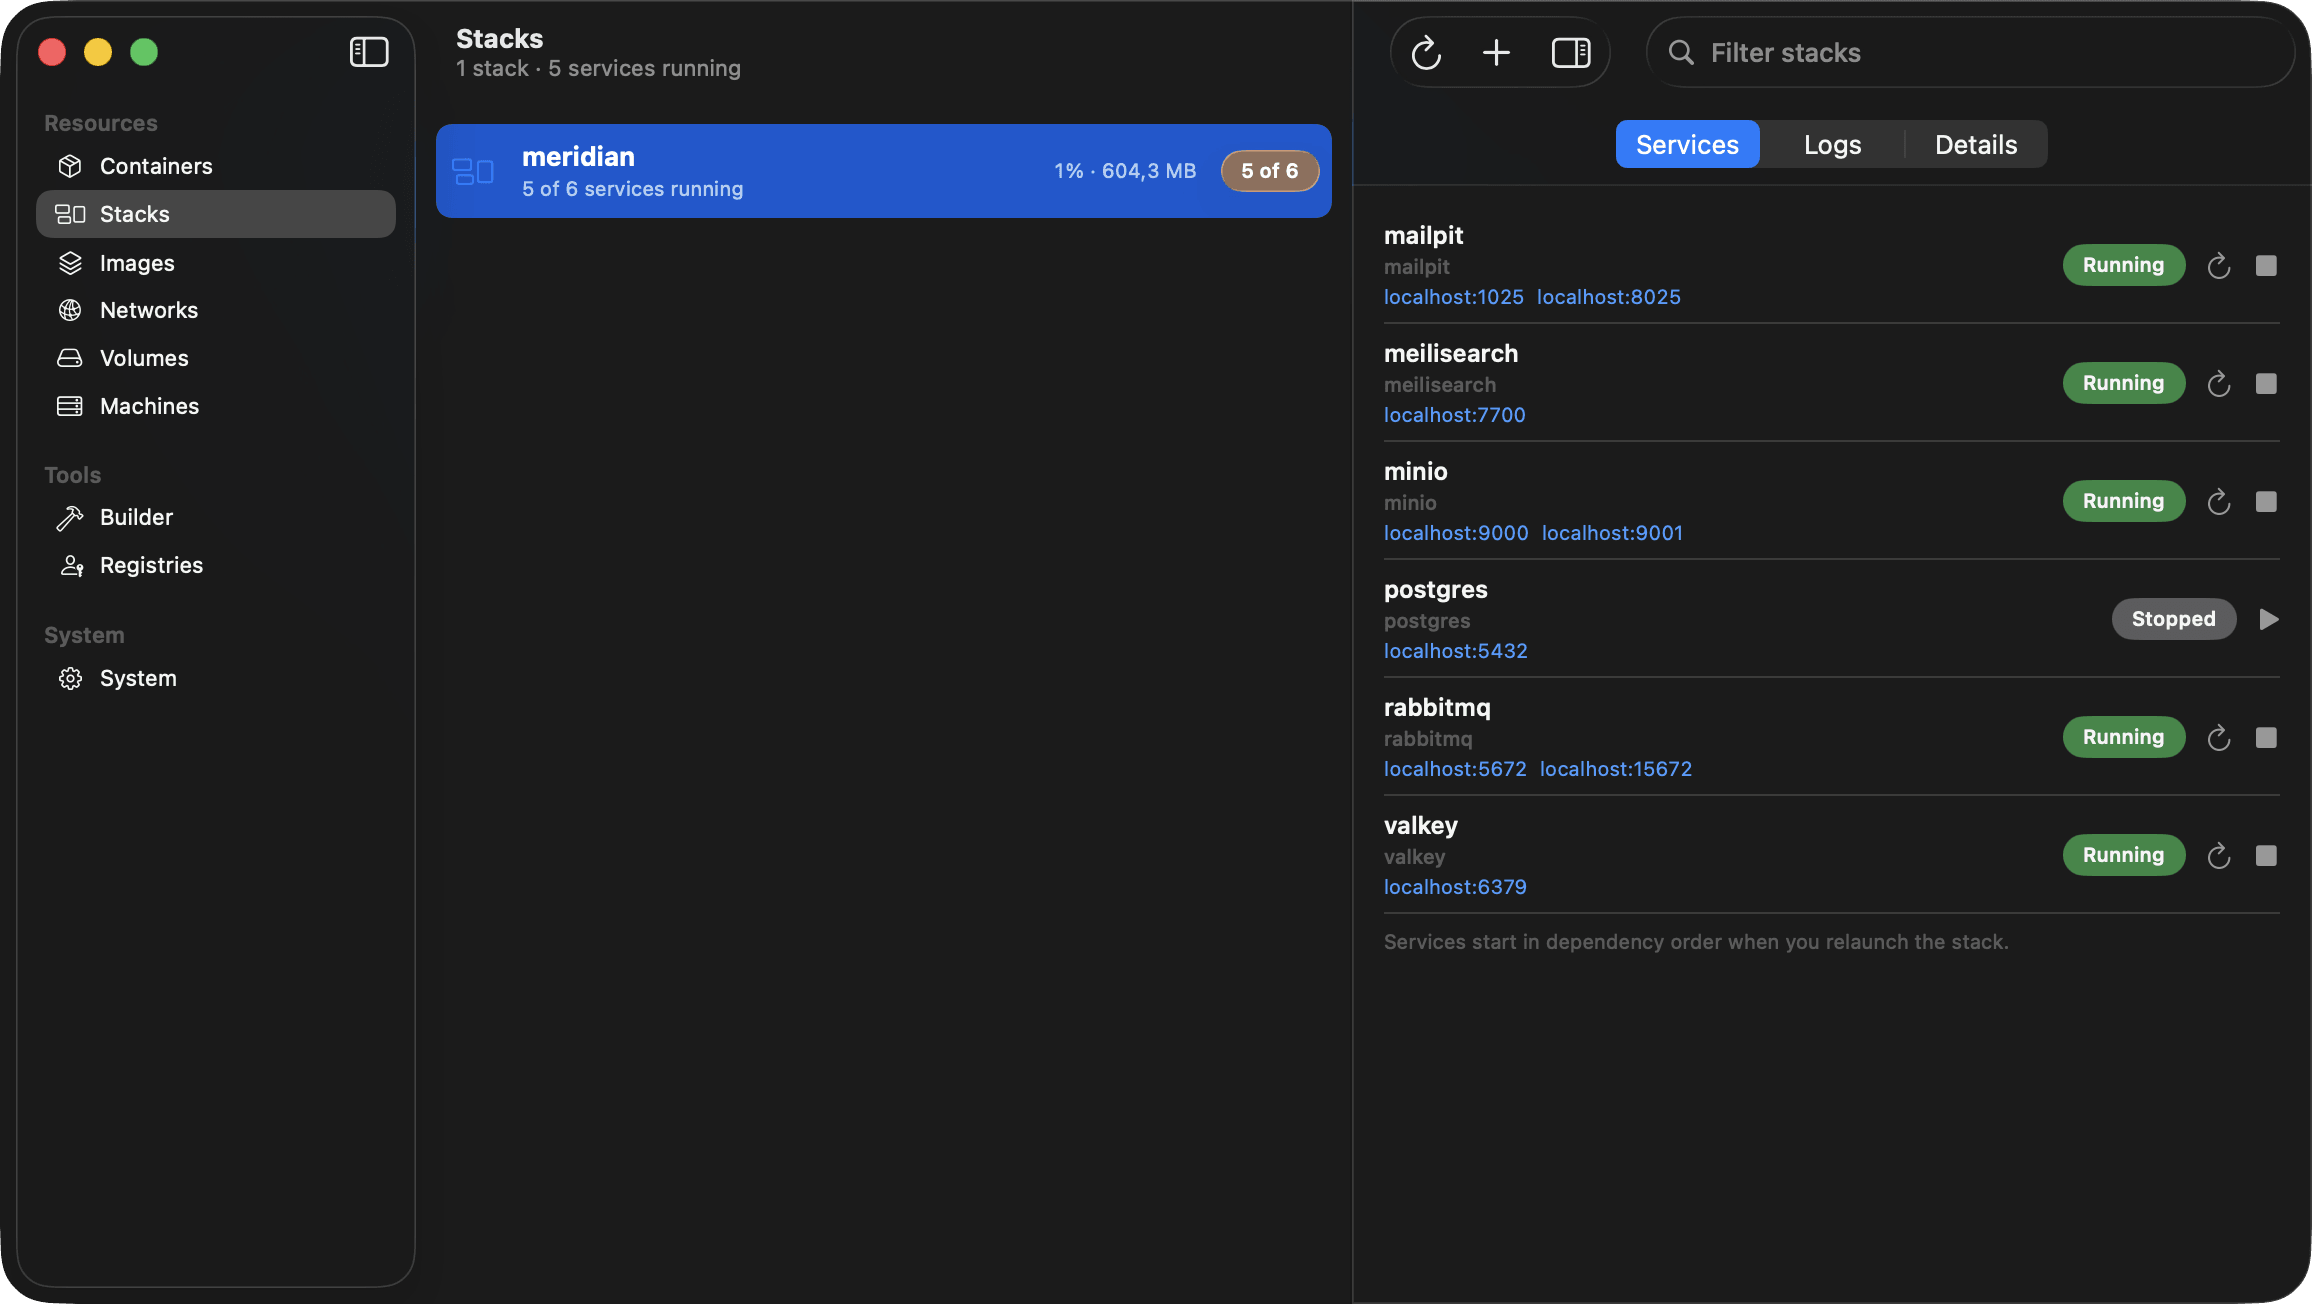The width and height of the screenshot is (2312, 1304).
Task: Stop the mailpit service
Action: coord(2266,266)
